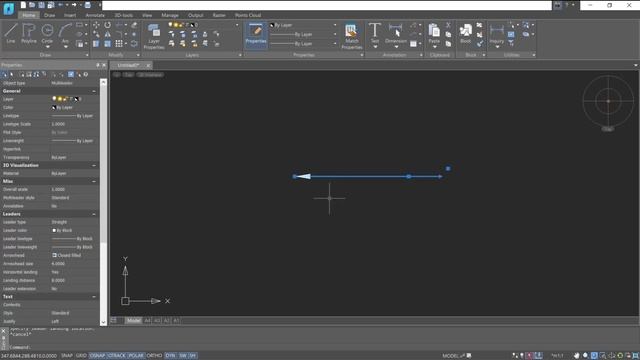Open the ribbon color By Layer dropdown
640x360 pixels.
click(x=335, y=25)
